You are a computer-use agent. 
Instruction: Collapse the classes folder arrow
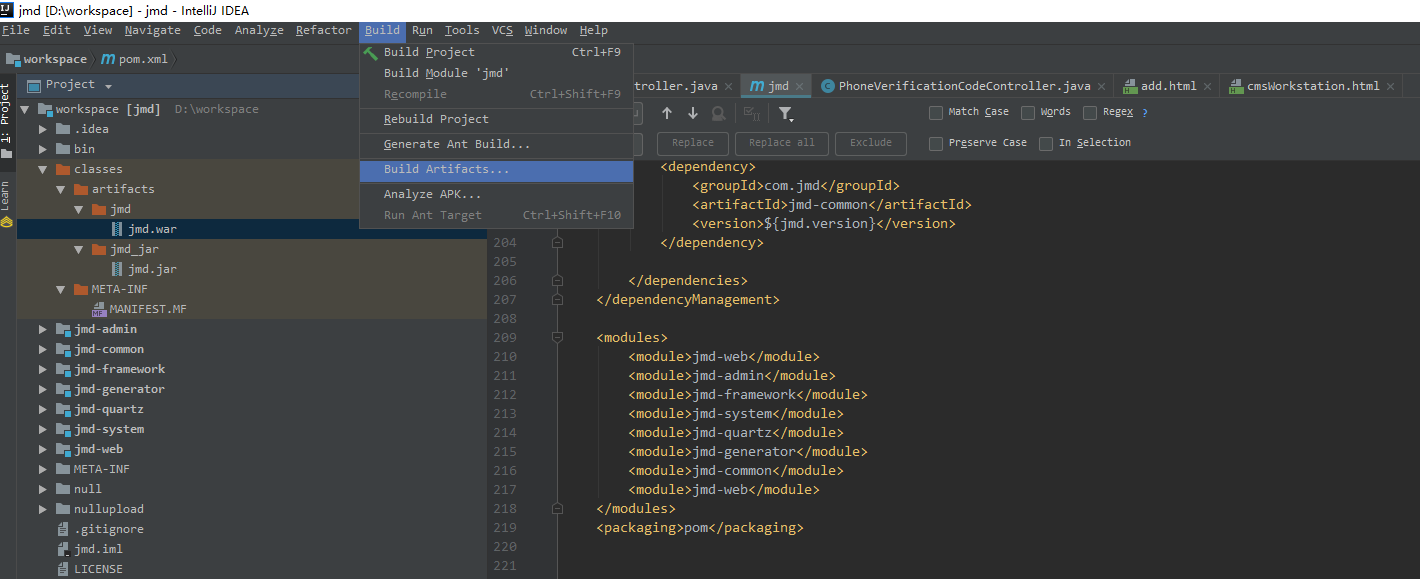pos(43,169)
